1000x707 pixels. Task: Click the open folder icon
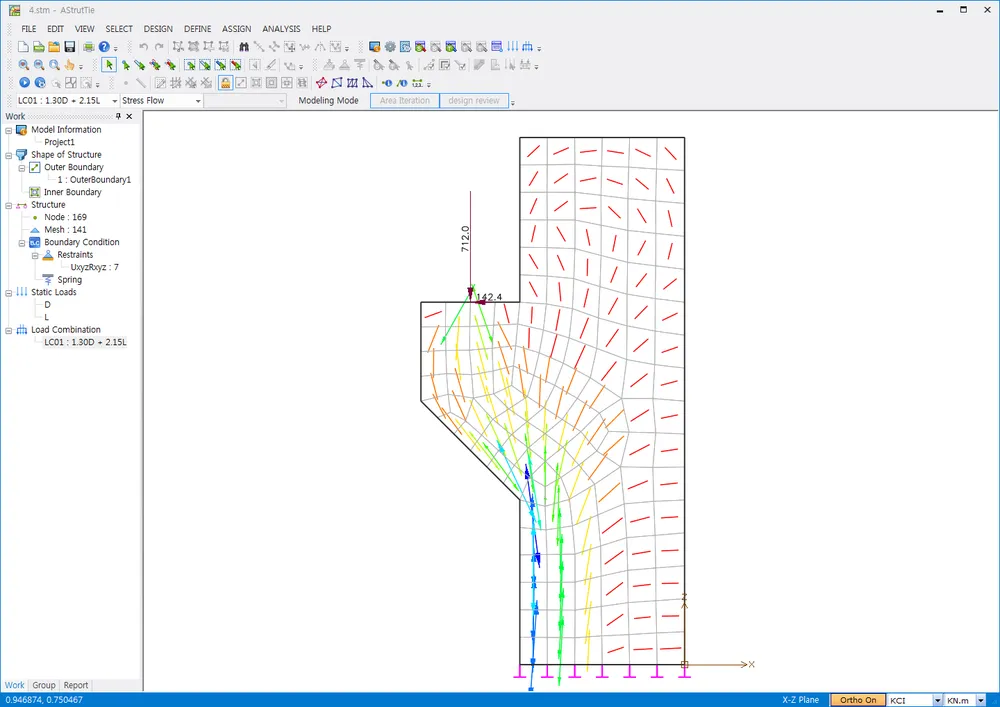54,47
